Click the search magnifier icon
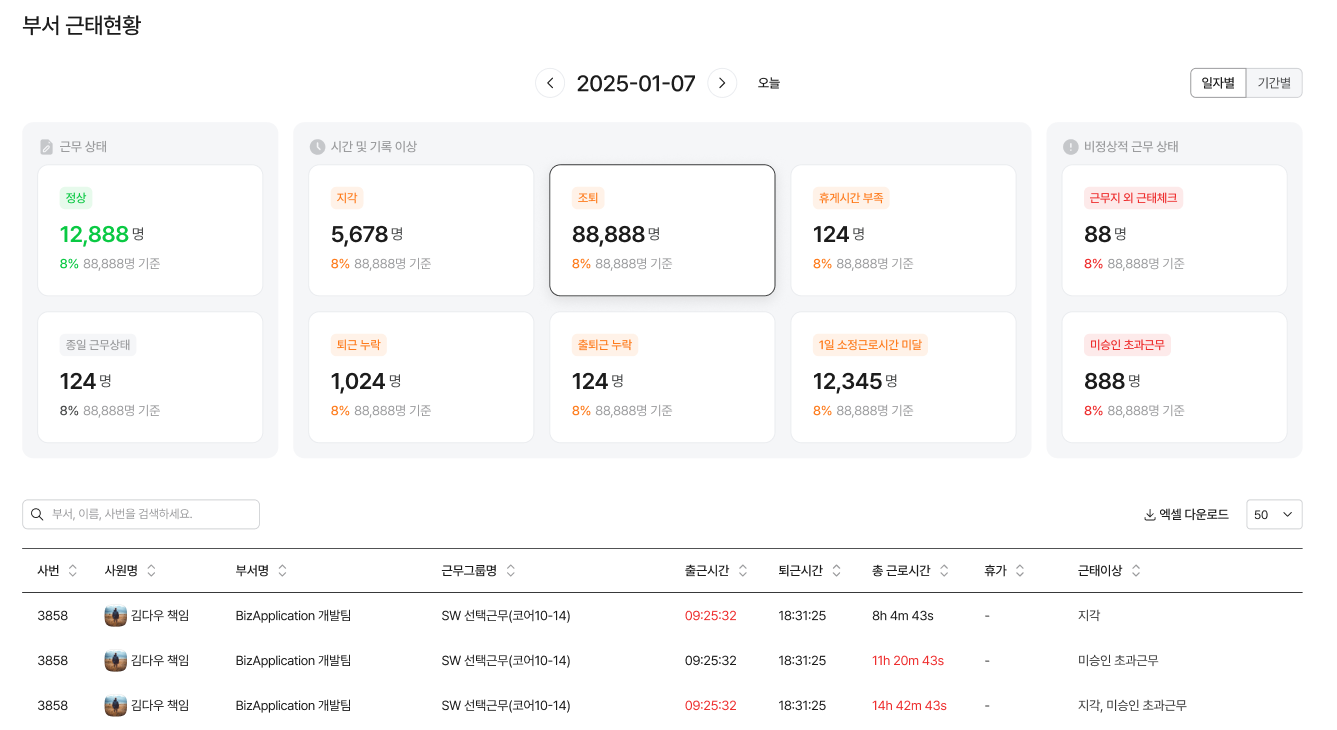 point(37,514)
